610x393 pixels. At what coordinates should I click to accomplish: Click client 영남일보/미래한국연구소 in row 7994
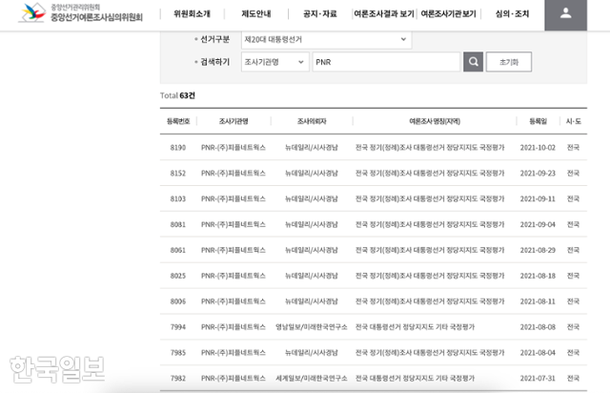tap(311, 327)
